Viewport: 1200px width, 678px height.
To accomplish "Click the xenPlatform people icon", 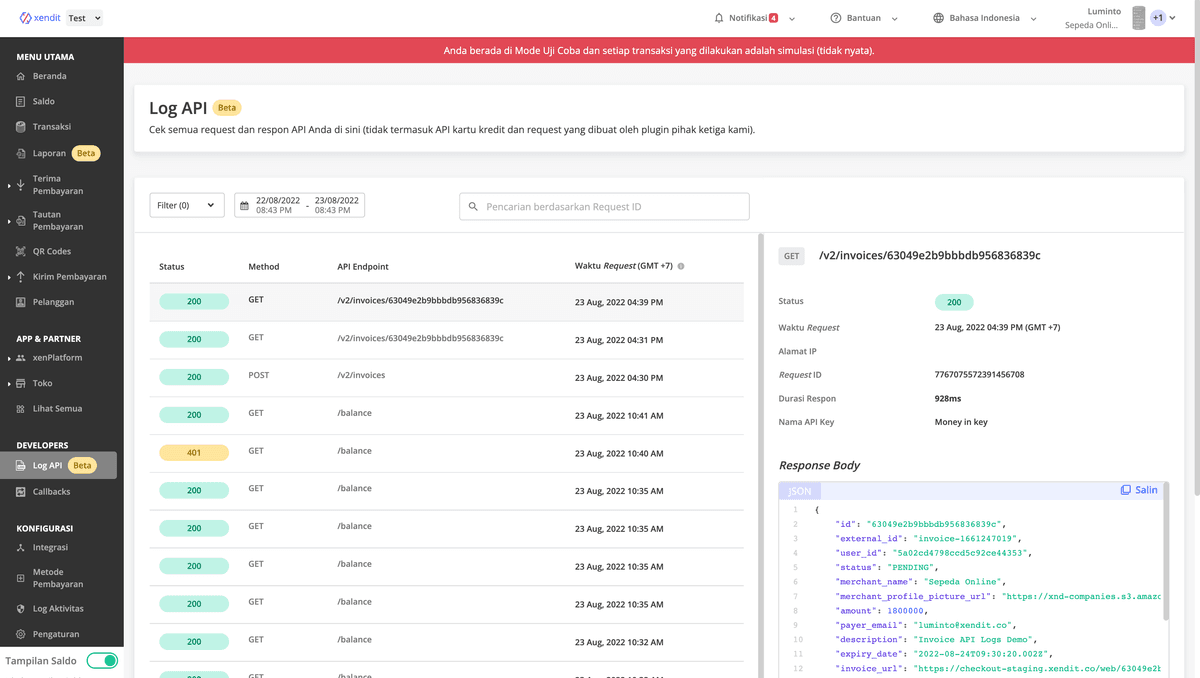I will 21,358.
